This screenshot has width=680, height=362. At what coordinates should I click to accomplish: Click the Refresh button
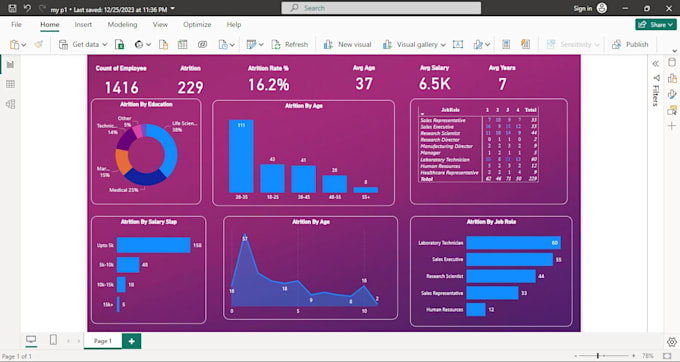[x=290, y=44]
